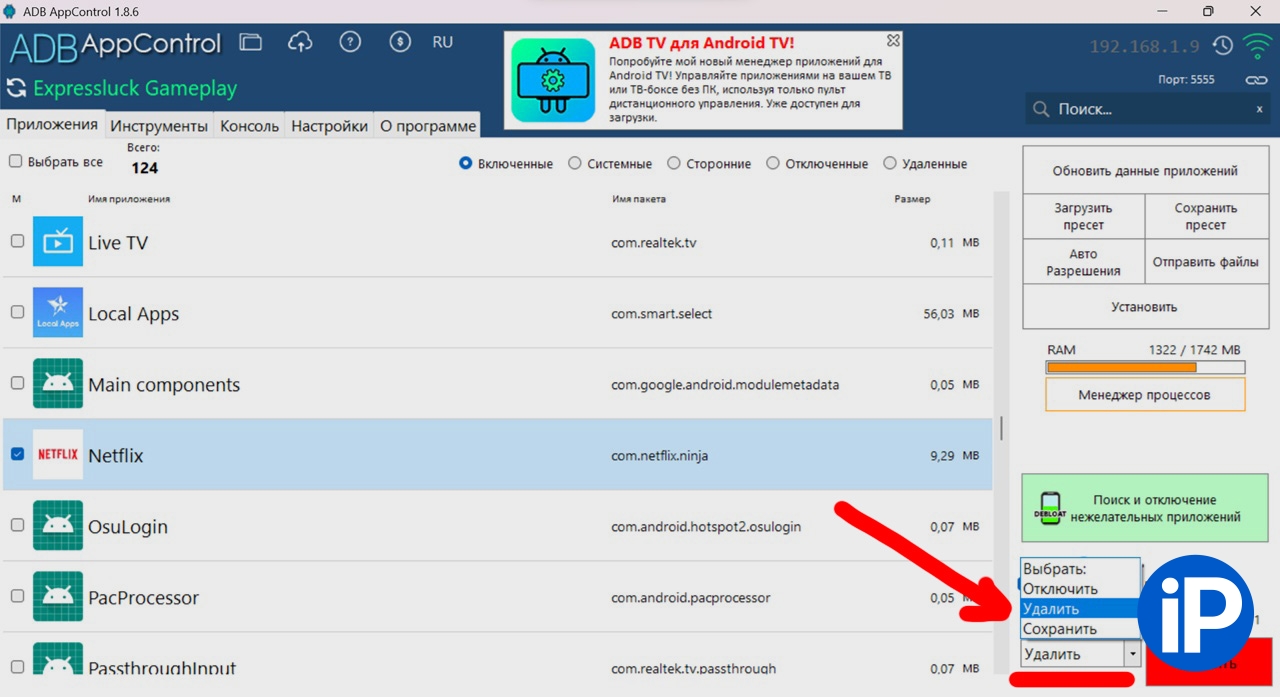Click com.realtek.tv package name

[x=654, y=242]
